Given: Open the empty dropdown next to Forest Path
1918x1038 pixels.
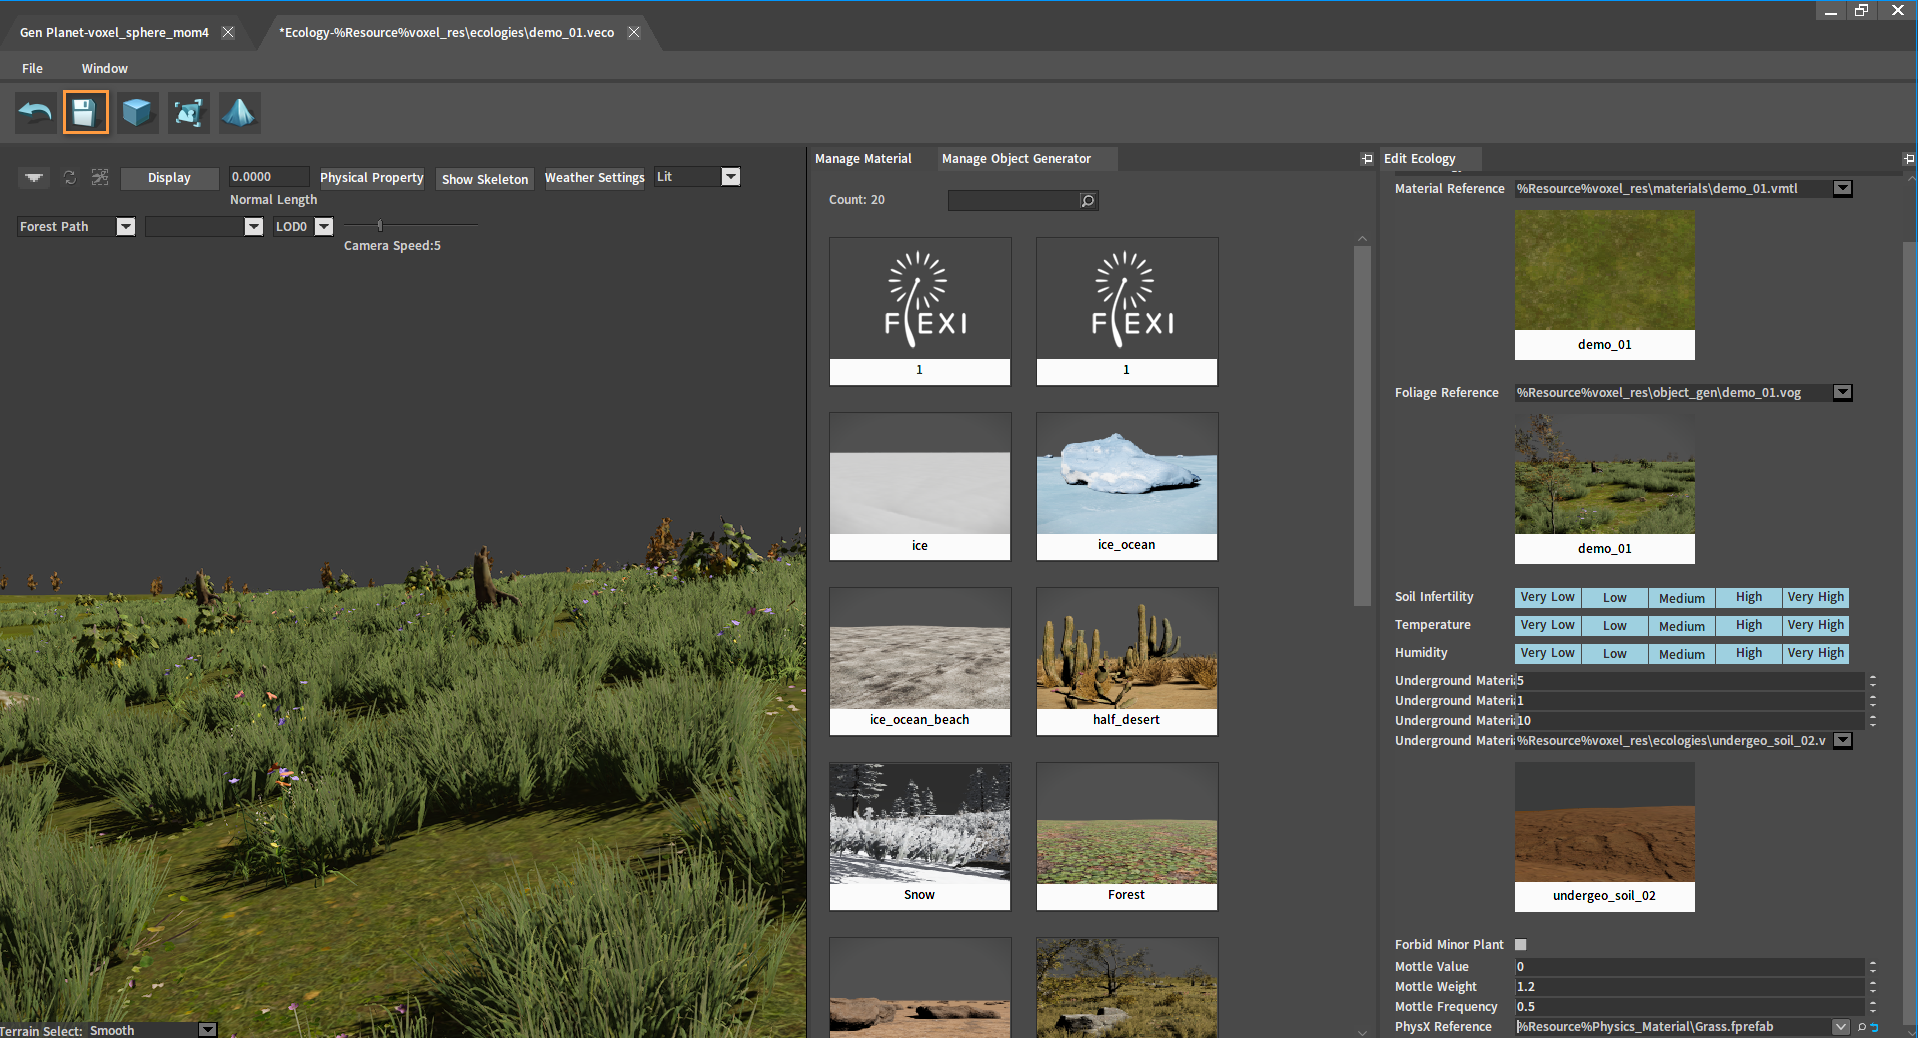Looking at the screenshot, I should click(254, 227).
